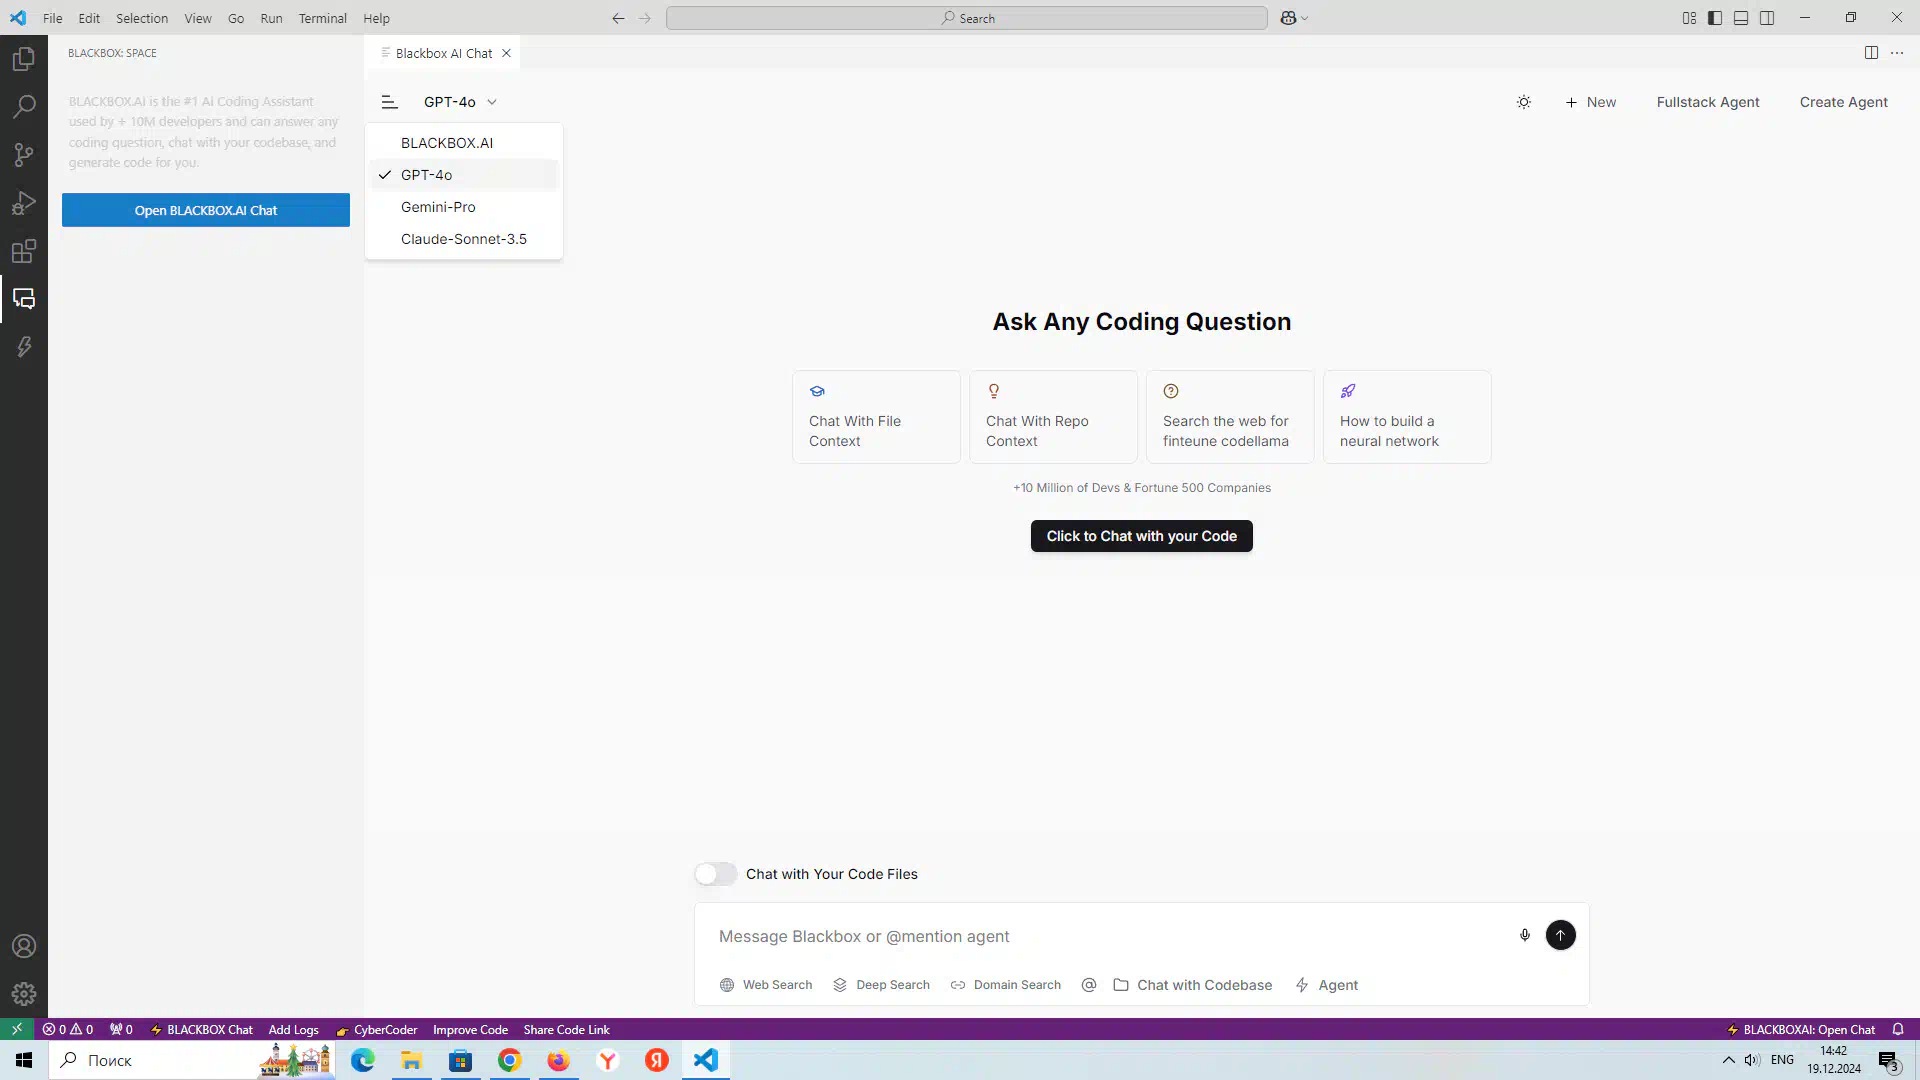
Task: Open the Accounts menu icon
Action: click(24, 946)
